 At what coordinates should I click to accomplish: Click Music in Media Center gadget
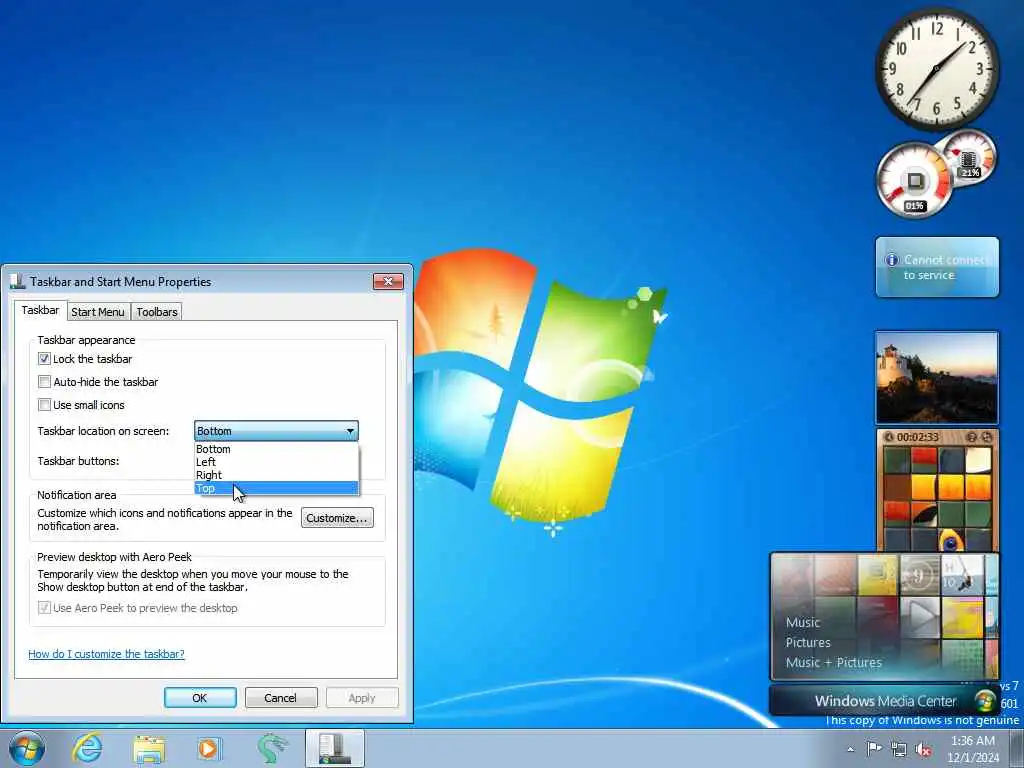pyautogui.click(x=803, y=622)
